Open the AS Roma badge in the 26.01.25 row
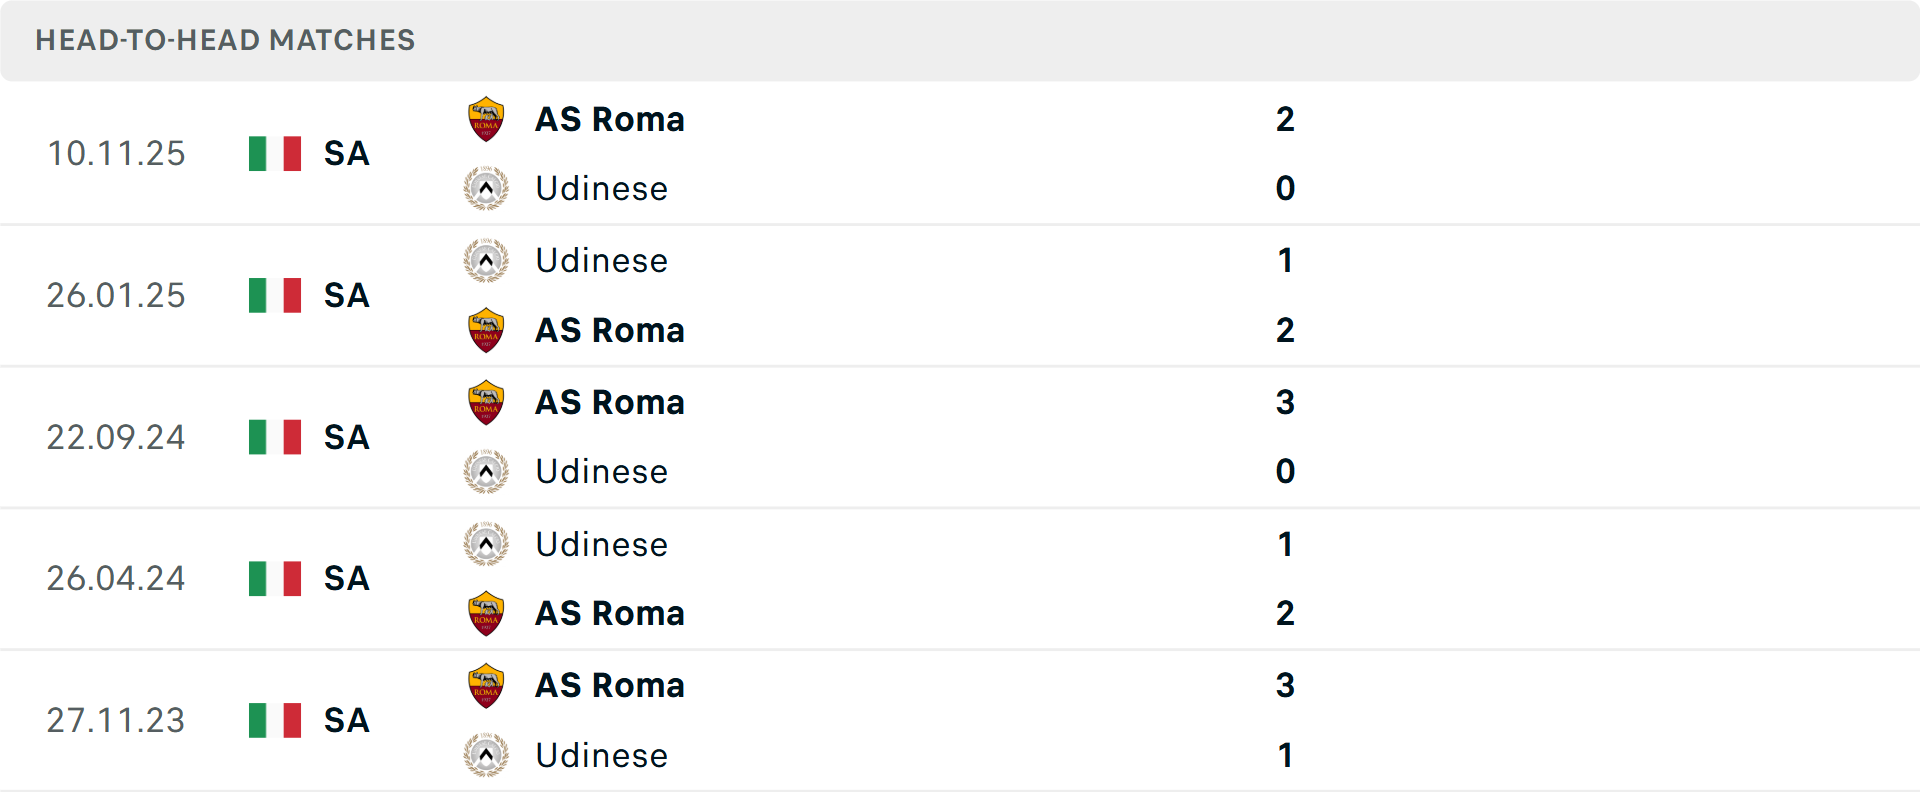Viewport: 1920px width, 792px height. tap(486, 330)
